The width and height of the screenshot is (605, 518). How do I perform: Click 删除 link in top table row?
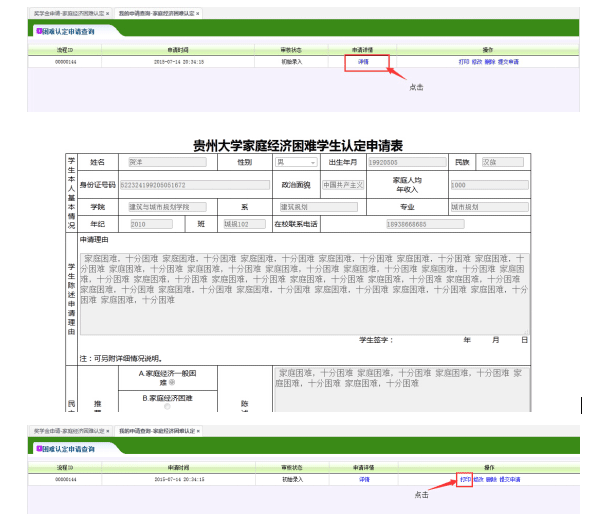click(490, 61)
